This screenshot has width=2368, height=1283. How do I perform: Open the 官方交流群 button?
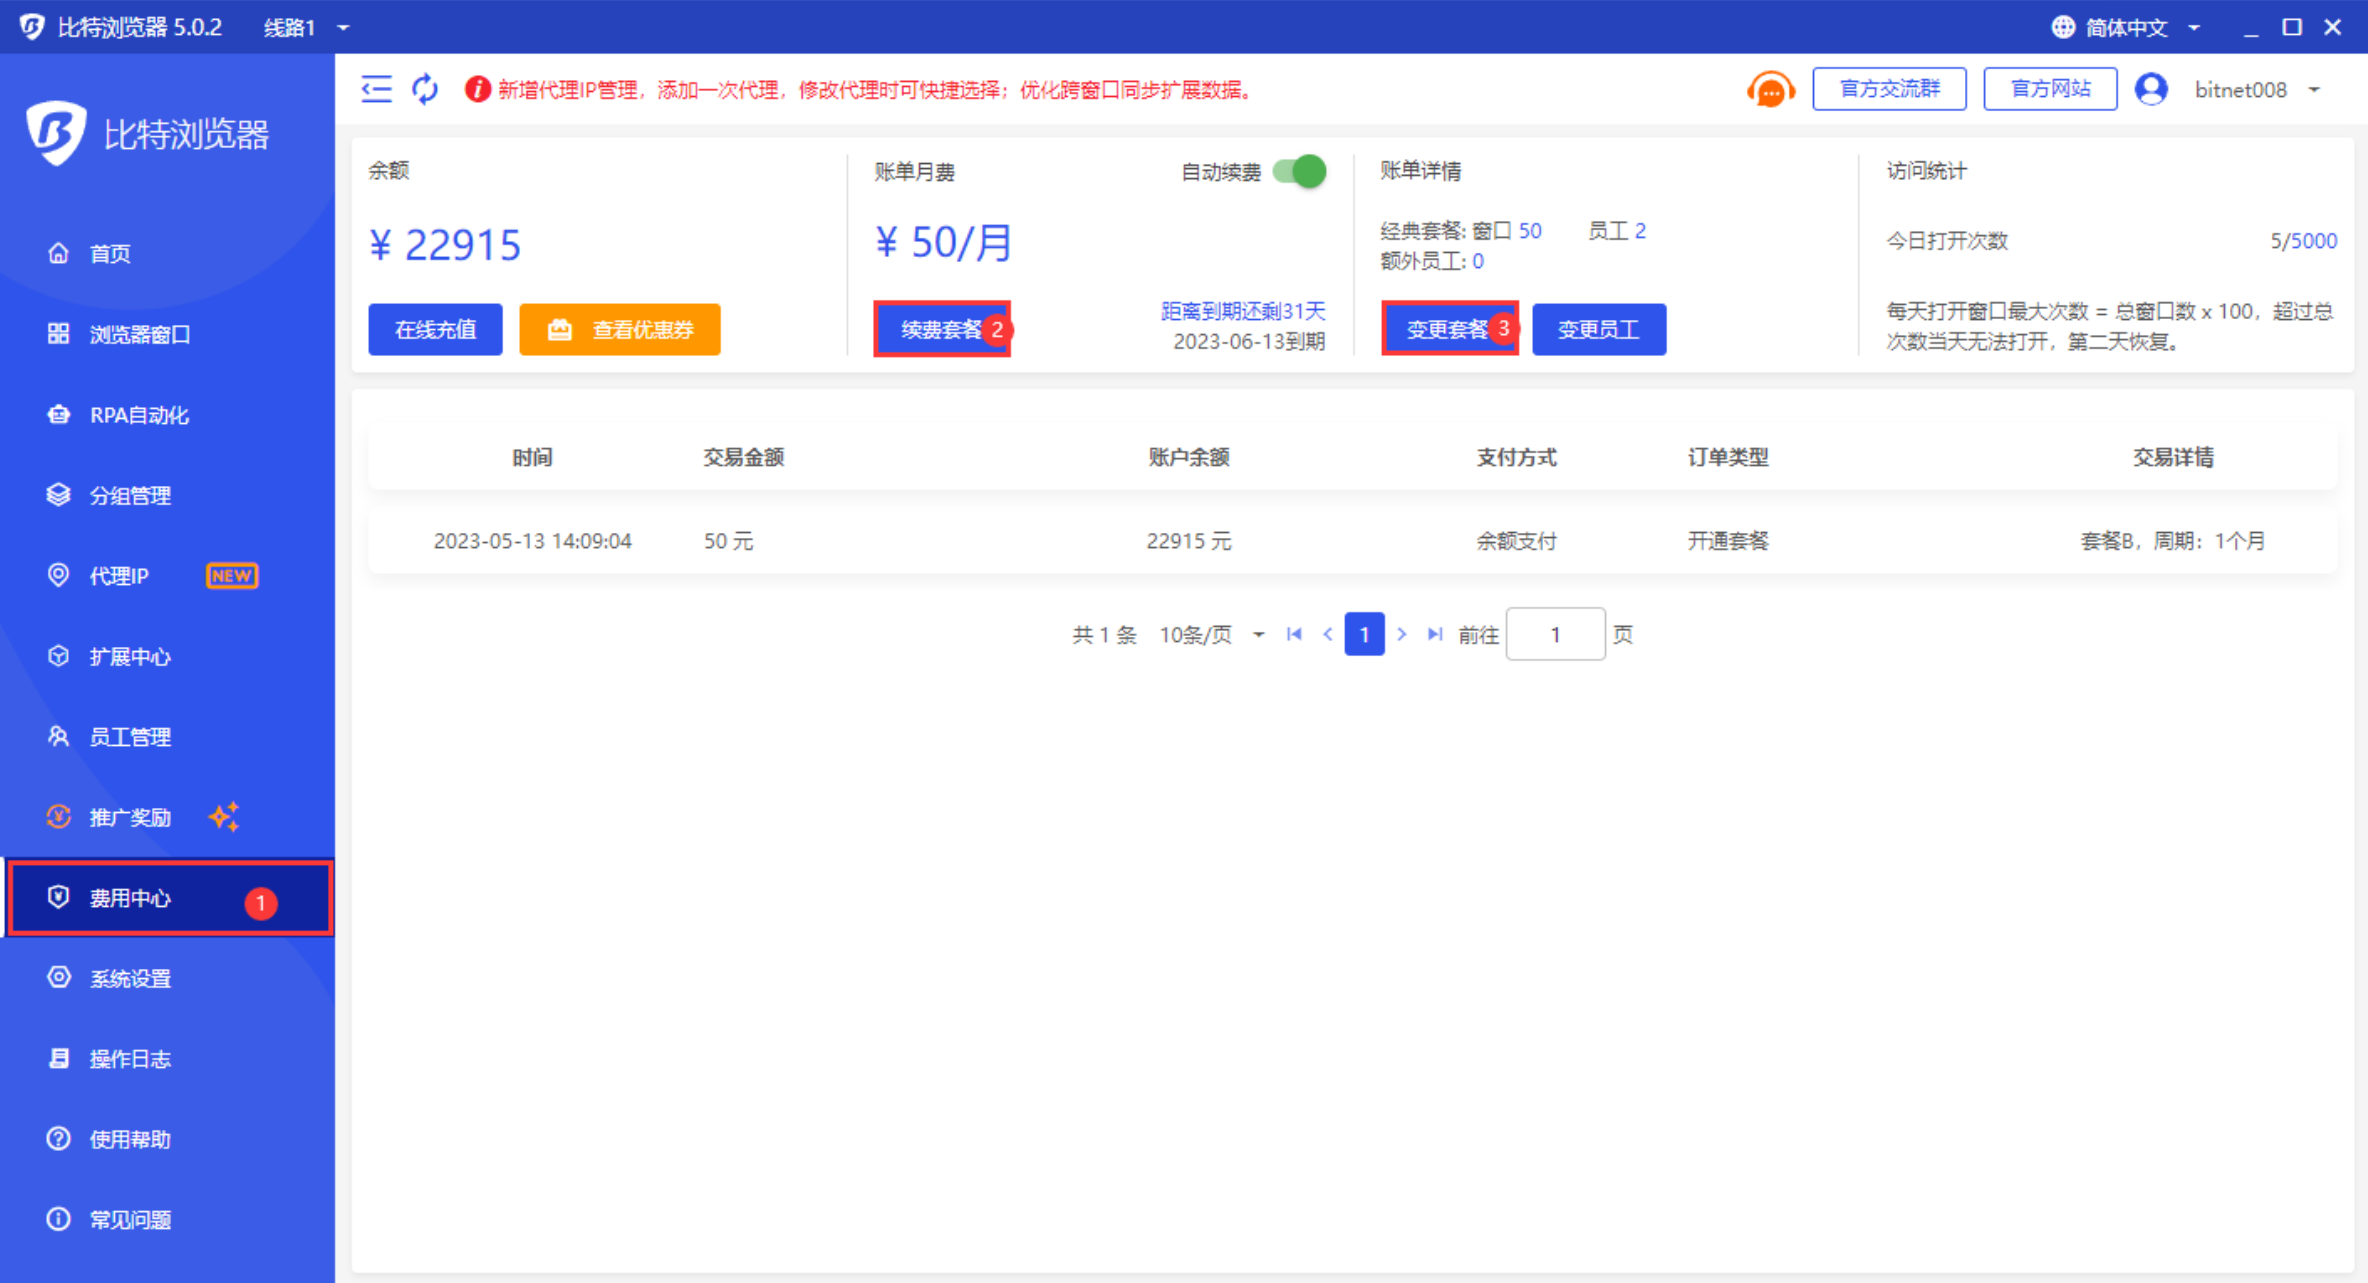(x=1889, y=89)
